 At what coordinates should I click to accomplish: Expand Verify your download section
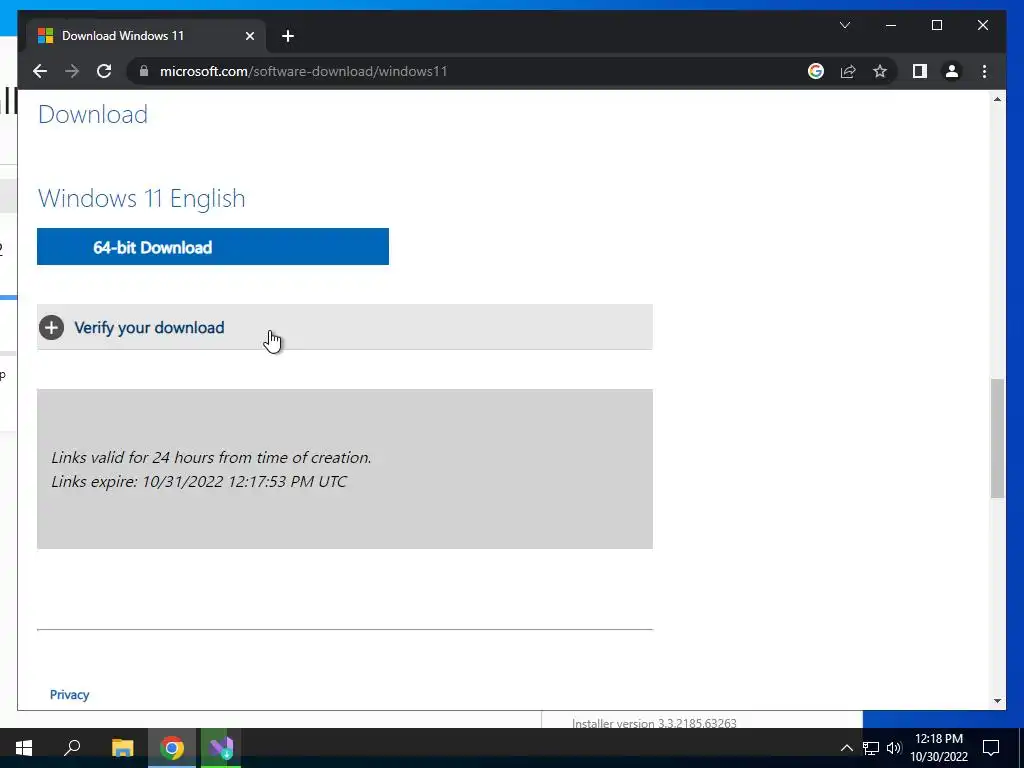pos(345,327)
